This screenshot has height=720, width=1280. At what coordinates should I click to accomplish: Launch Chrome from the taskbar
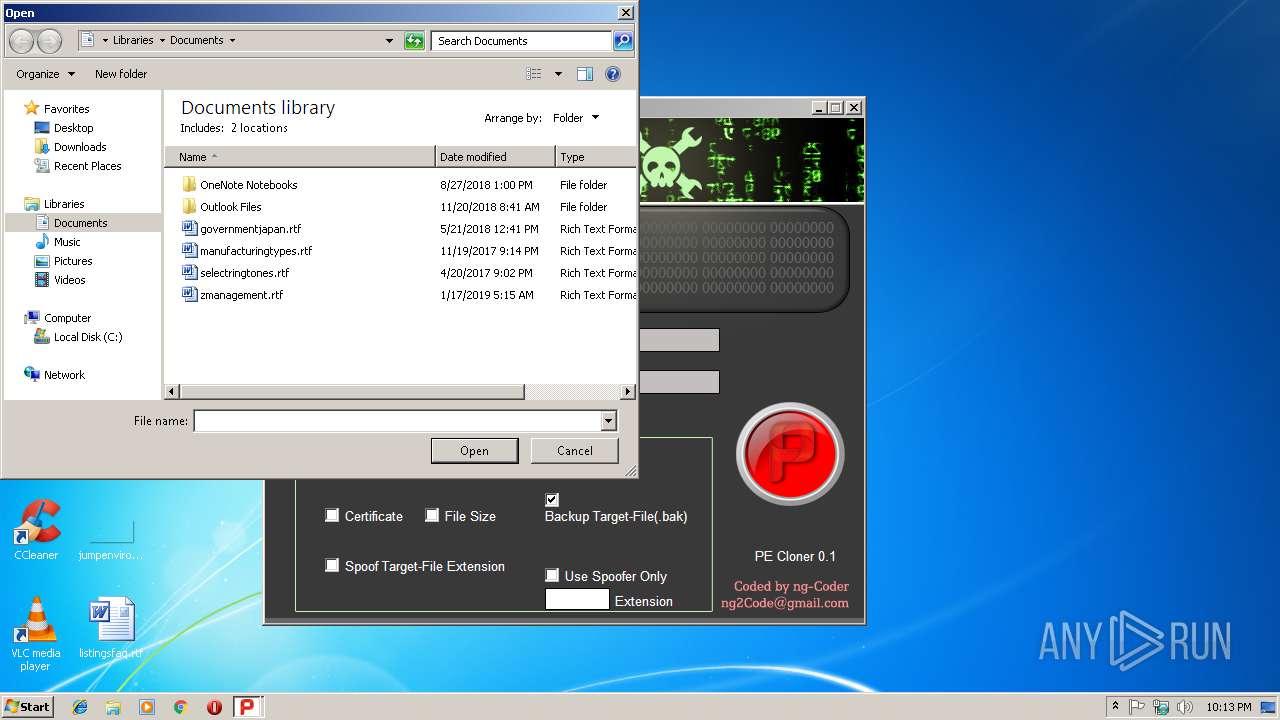tap(180, 707)
